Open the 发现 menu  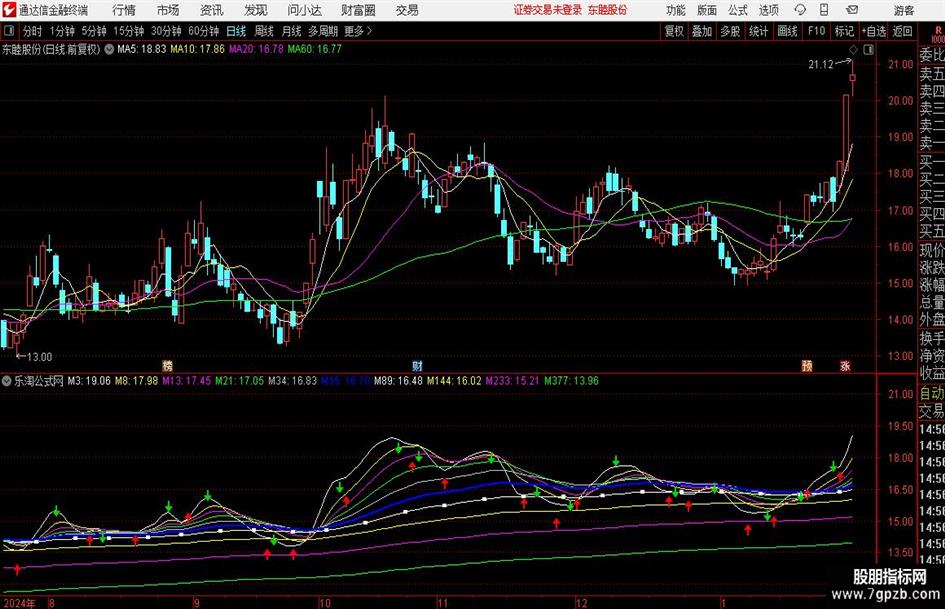coord(256,10)
